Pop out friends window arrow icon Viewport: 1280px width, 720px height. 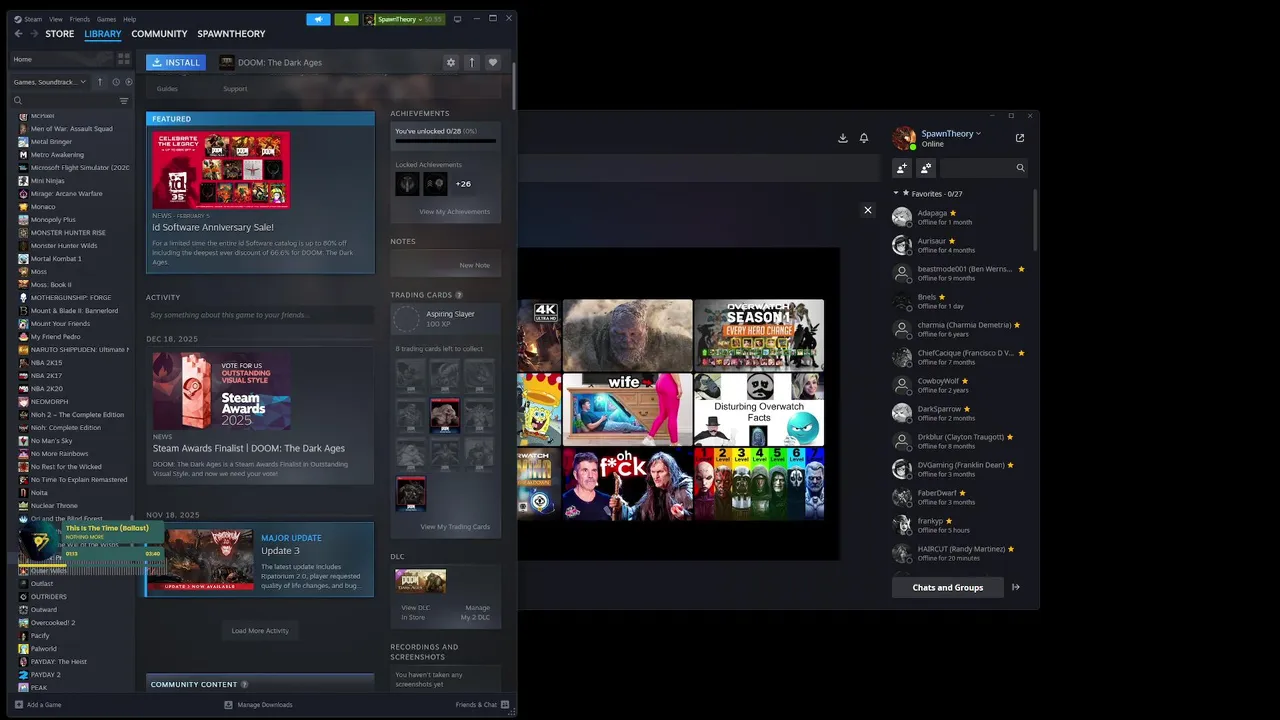click(x=1020, y=138)
